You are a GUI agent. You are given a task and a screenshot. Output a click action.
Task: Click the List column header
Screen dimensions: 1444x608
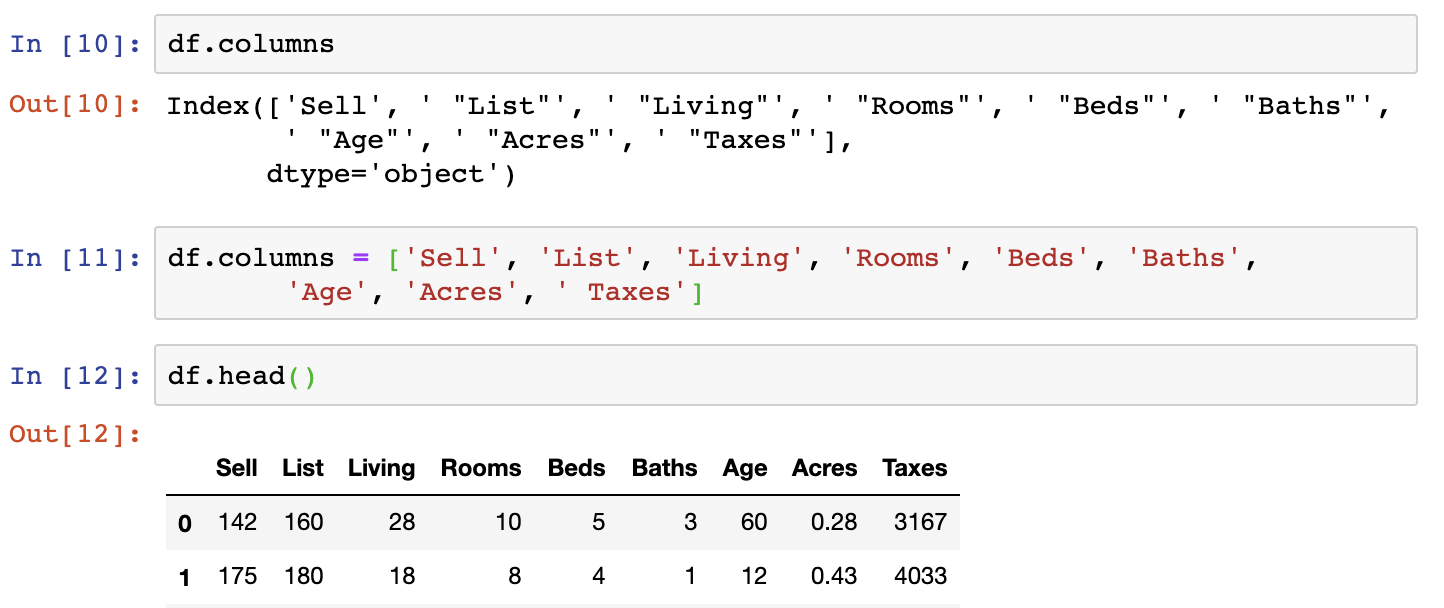[303, 468]
